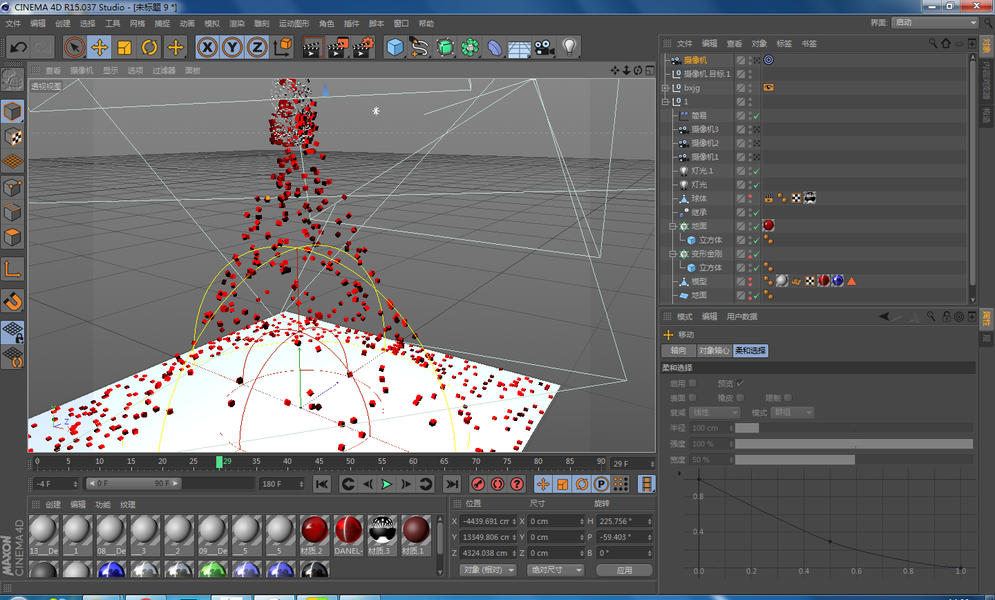
Task: Click the 应用 apply button
Action: point(624,570)
